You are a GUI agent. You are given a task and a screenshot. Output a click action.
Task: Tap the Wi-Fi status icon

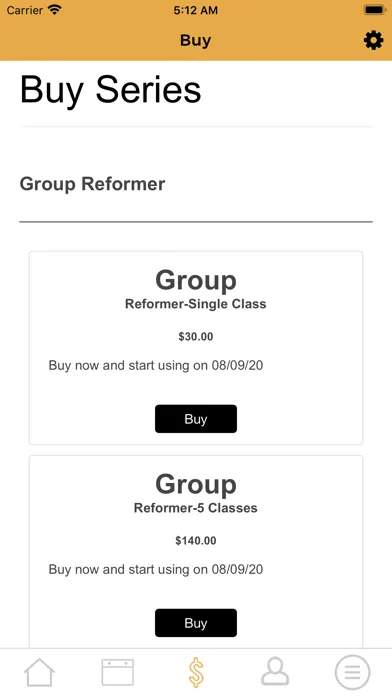[55, 10]
